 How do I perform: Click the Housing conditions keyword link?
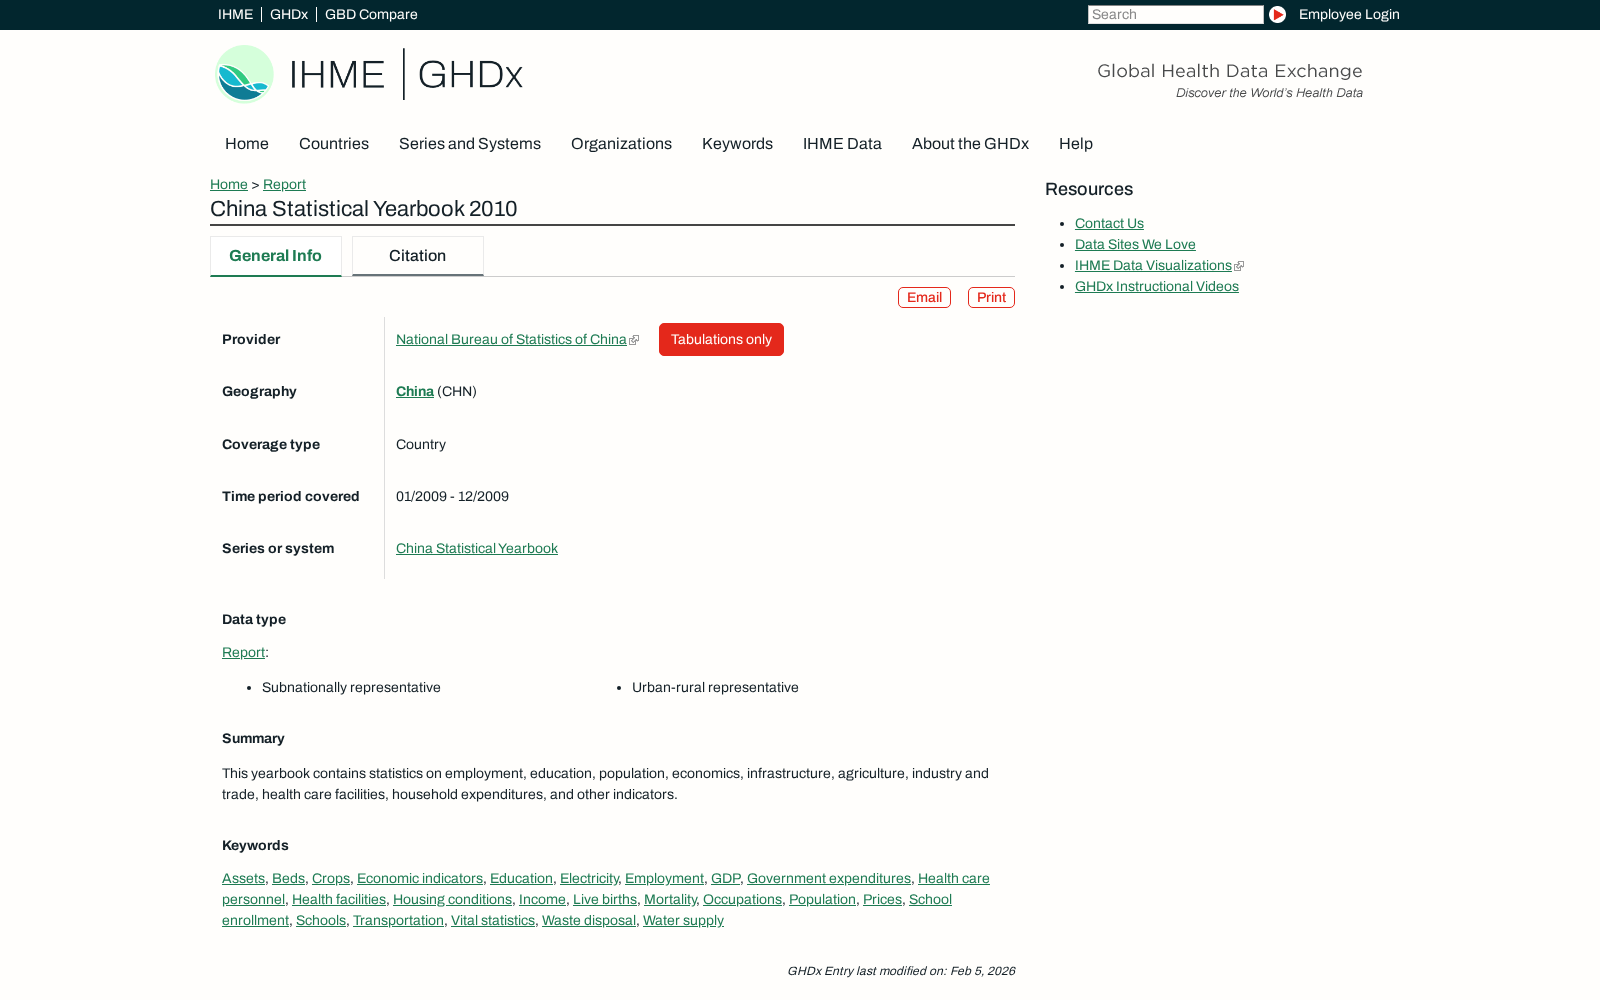coord(452,899)
